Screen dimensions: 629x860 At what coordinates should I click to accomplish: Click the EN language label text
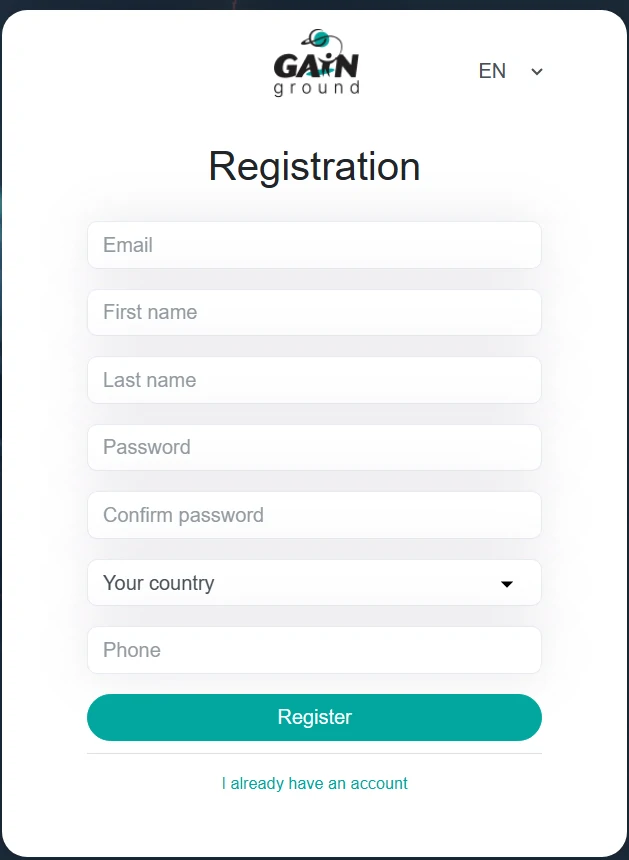(492, 71)
